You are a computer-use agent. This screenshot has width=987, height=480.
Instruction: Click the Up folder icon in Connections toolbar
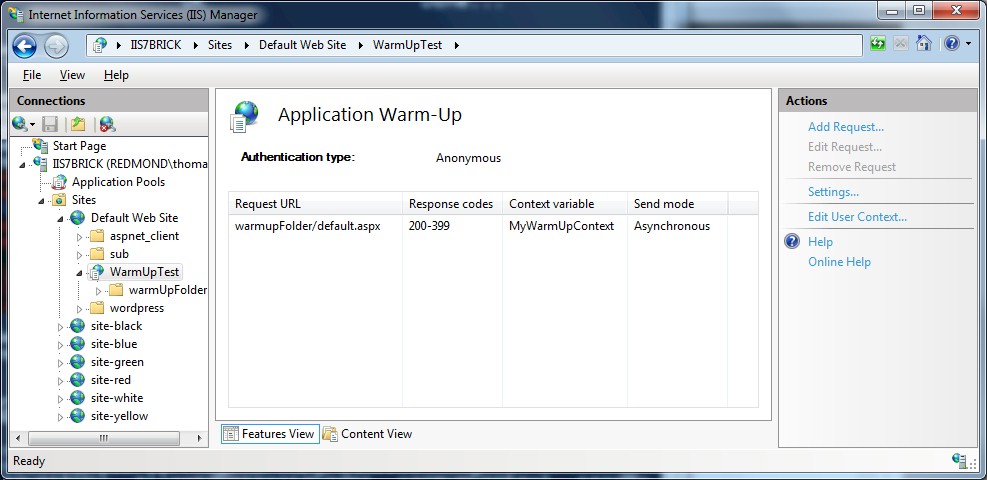(77, 124)
